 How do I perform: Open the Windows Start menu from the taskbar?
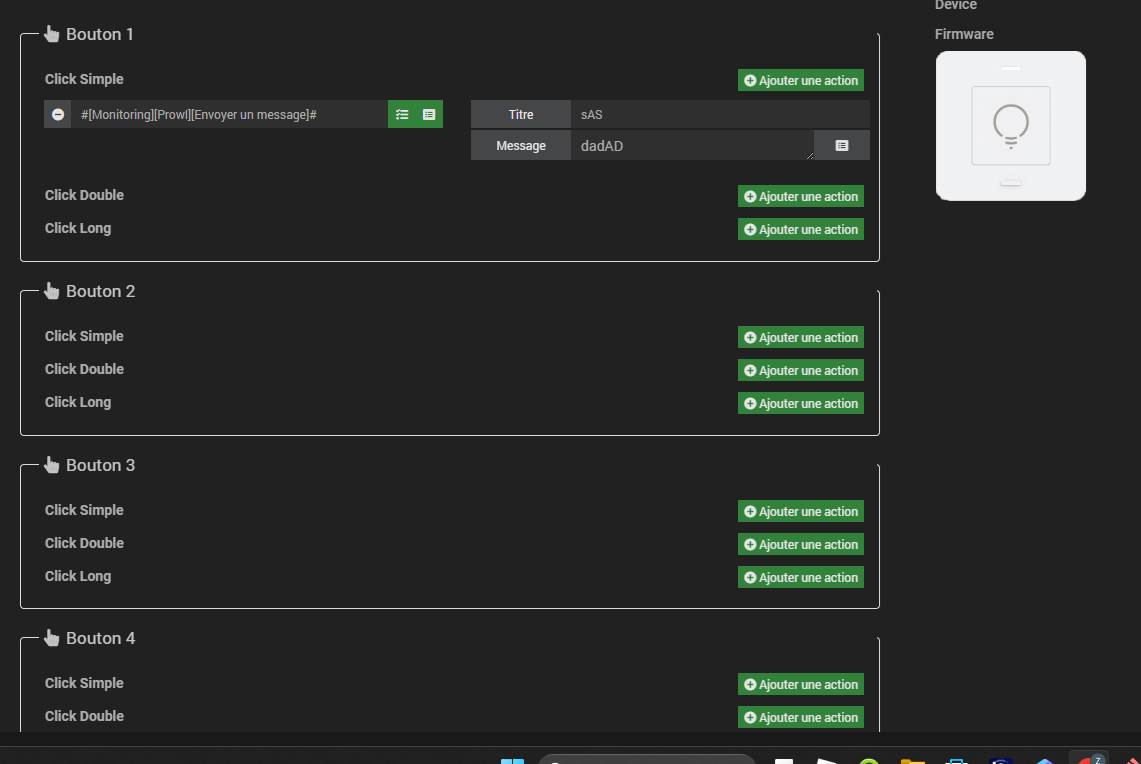(x=512, y=759)
